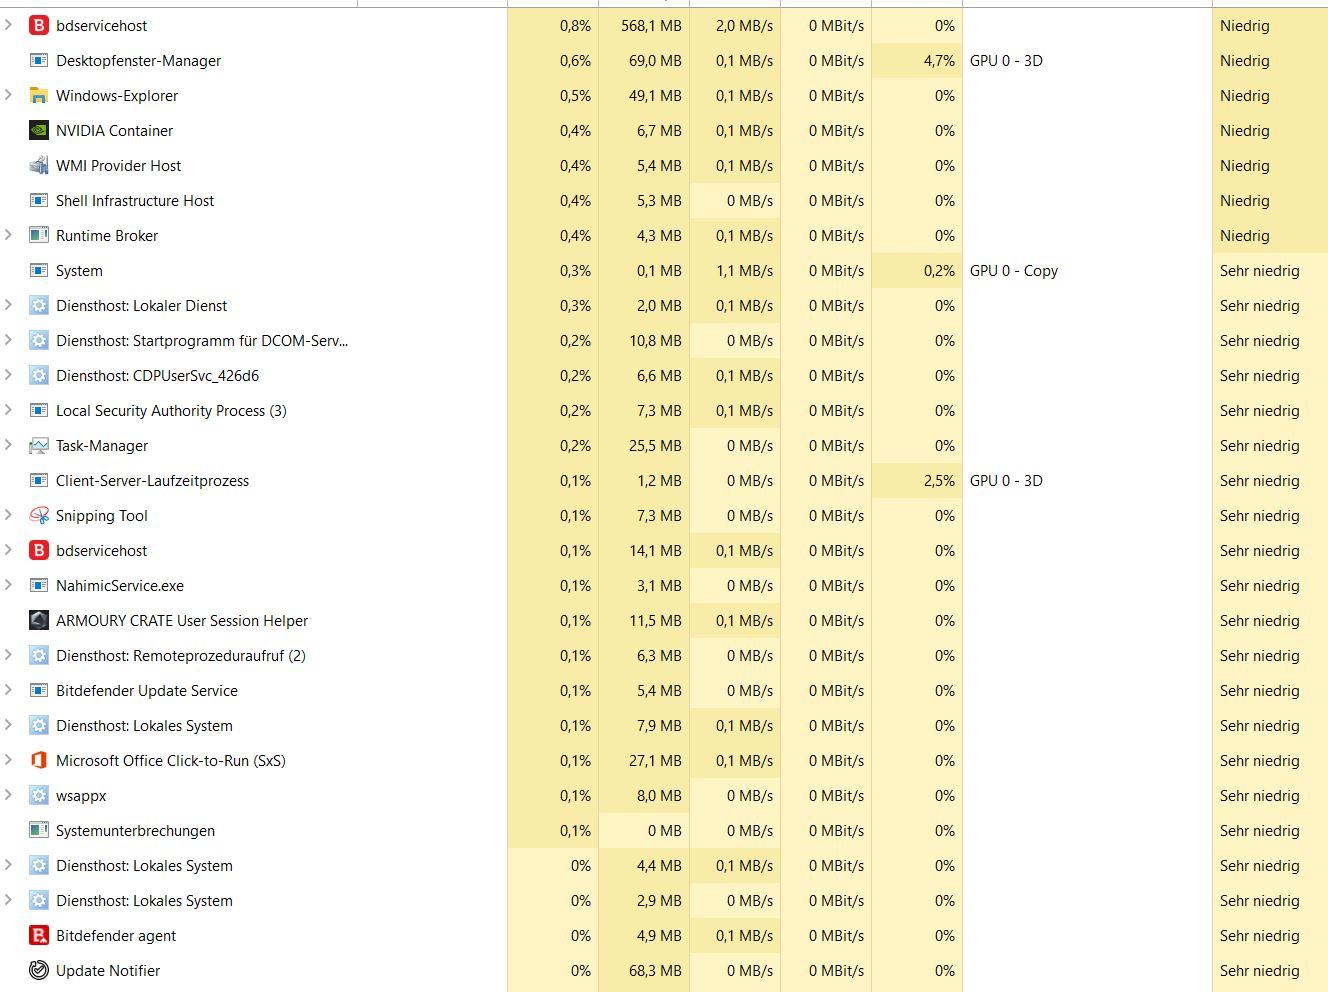This screenshot has height=992, width=1328.
Task: Expand Diensthost: Lokales System with 7,9 MB
Action: [x=9, y=725]
